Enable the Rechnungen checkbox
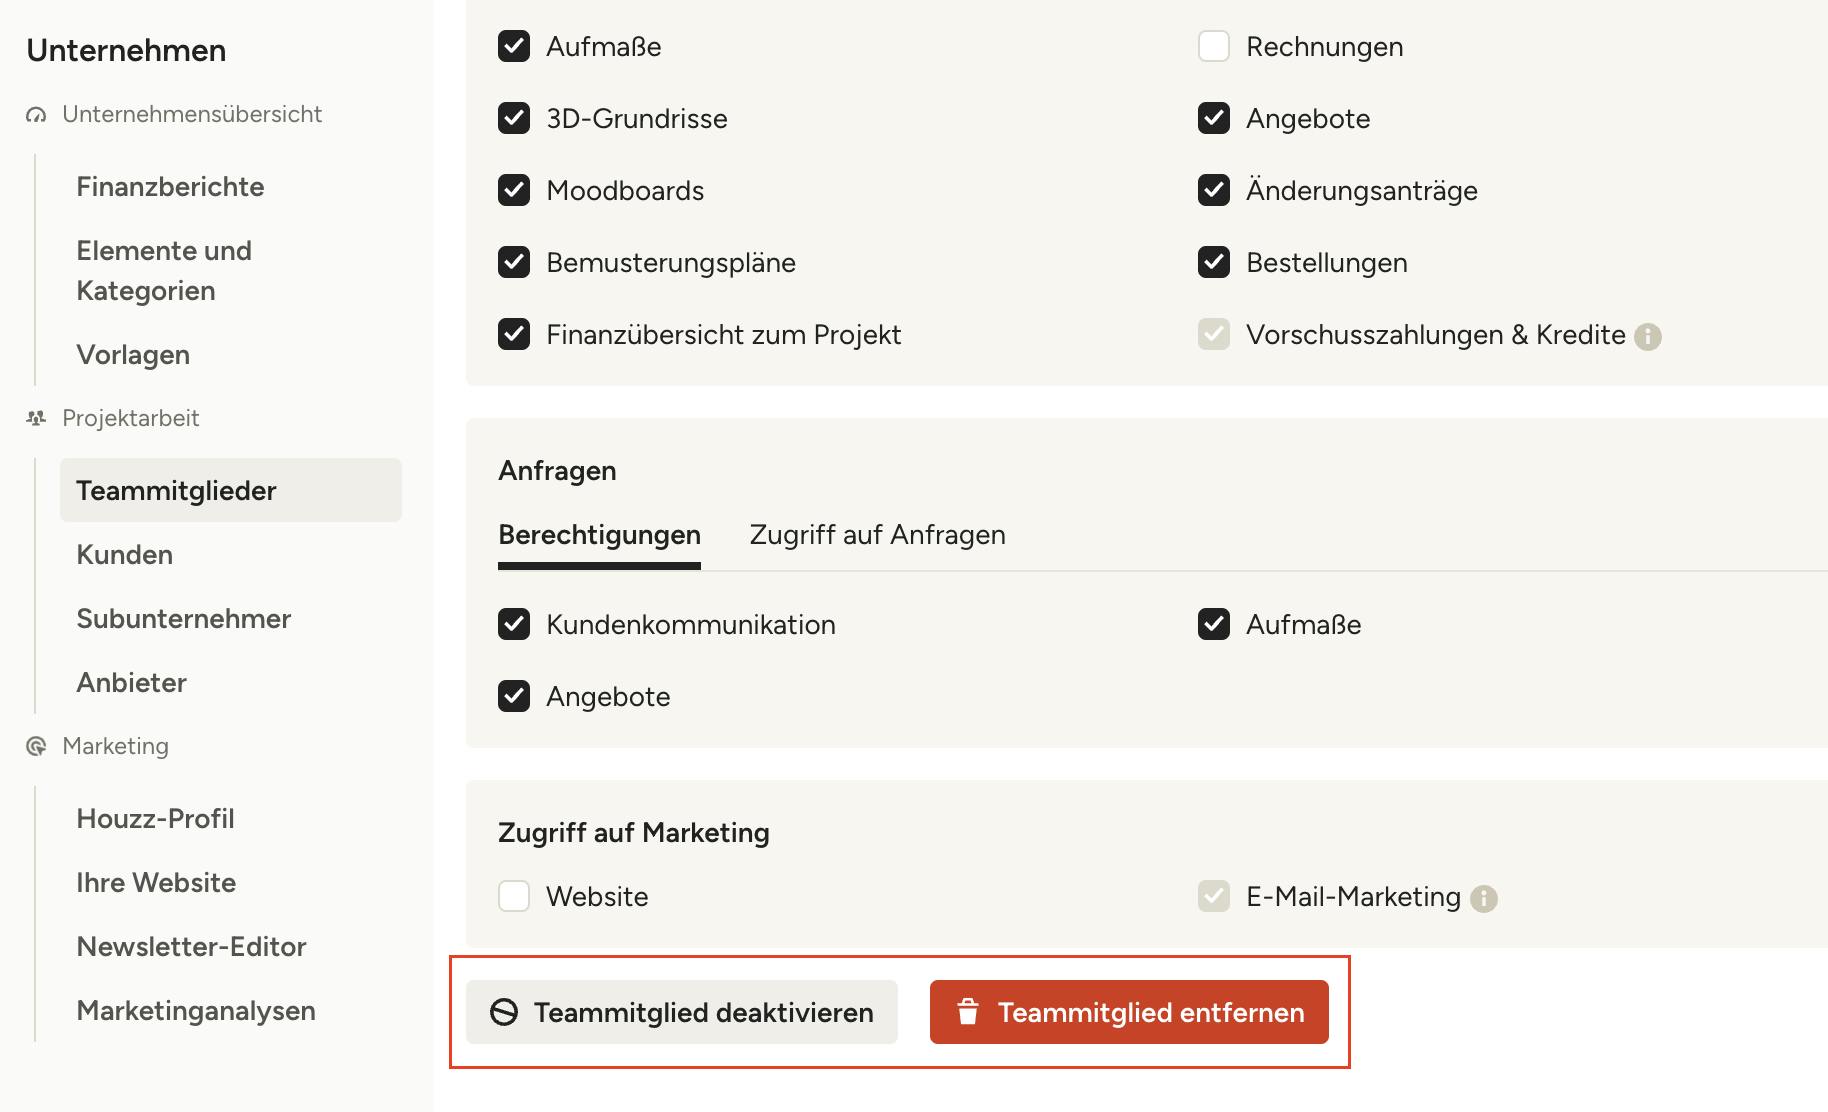The width and height of the screenshot is (1828, 1112). (x=1214, y=46)
